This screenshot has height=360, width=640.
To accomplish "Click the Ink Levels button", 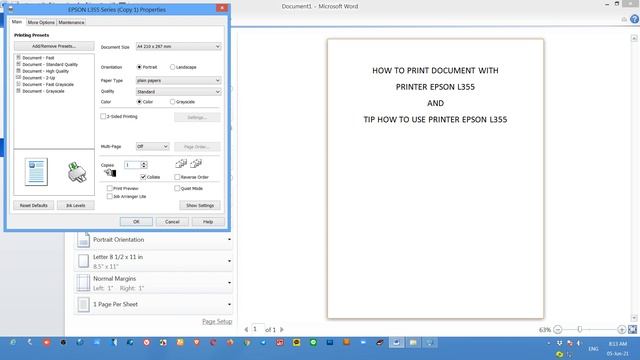I will (76, 205).
